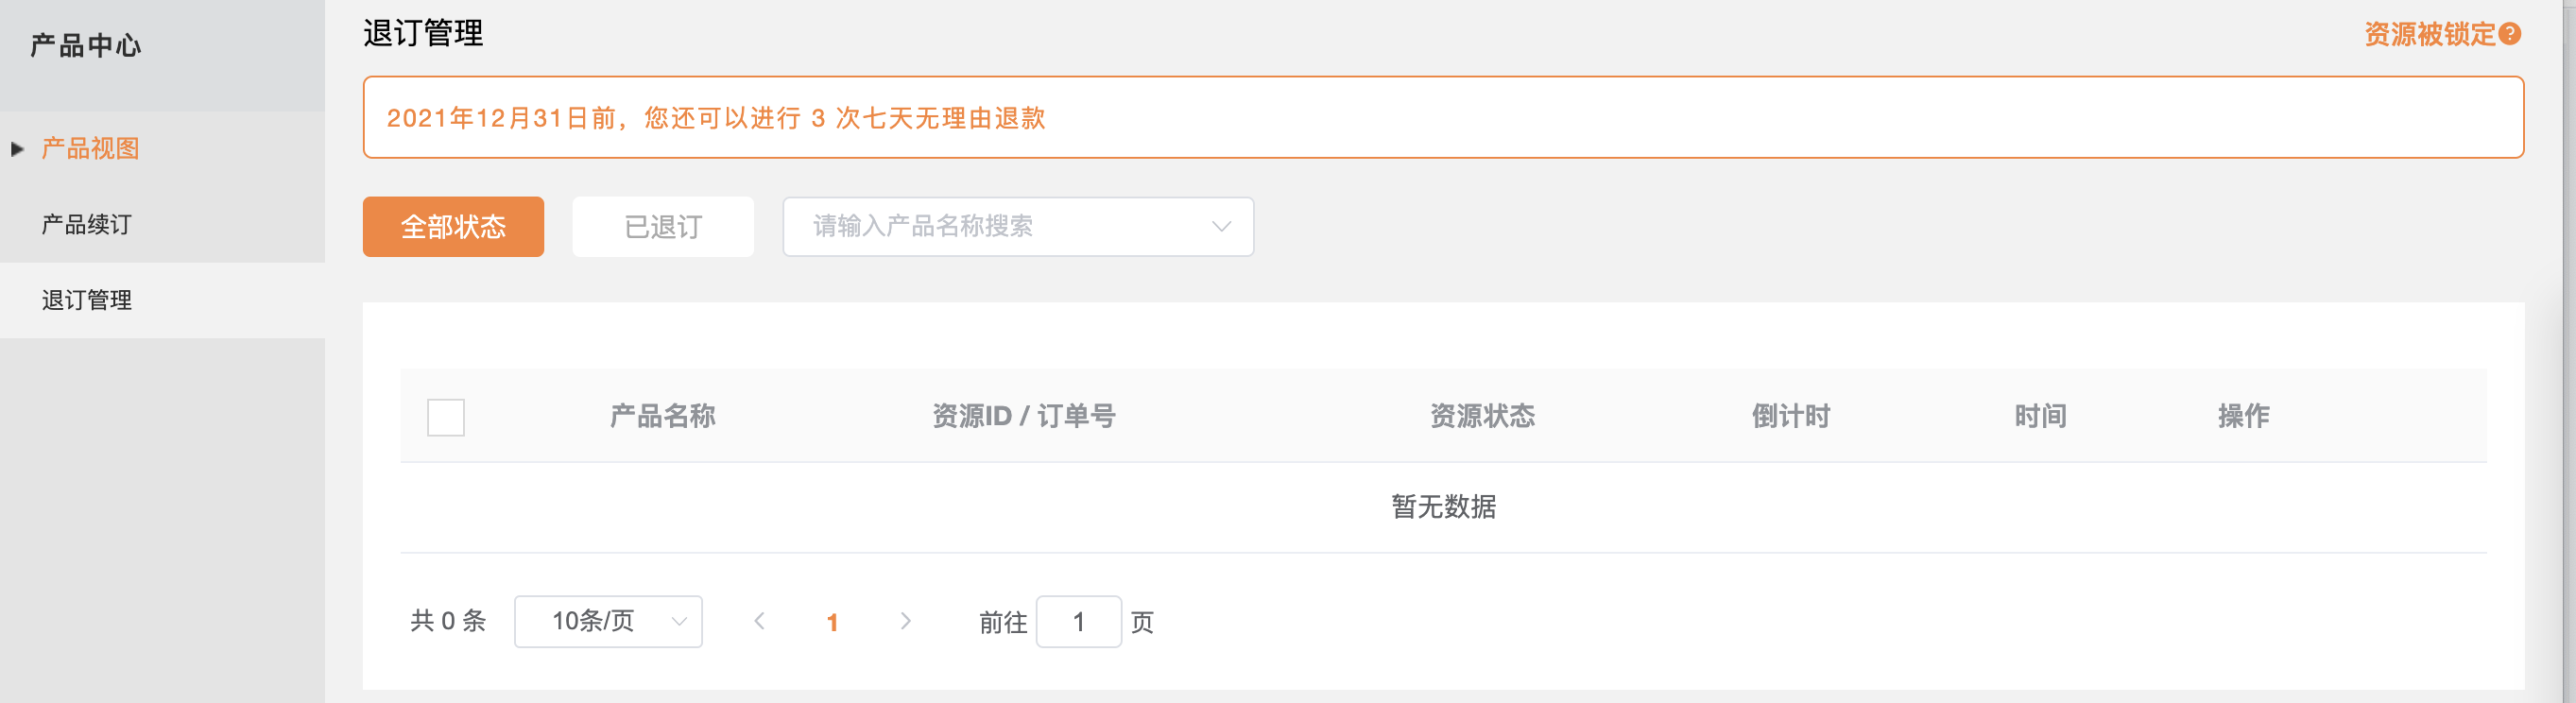Viewport: 2576px width, 703px height.
Task: Click the orange help question mark icon
Action: (x=2508, y=34)
